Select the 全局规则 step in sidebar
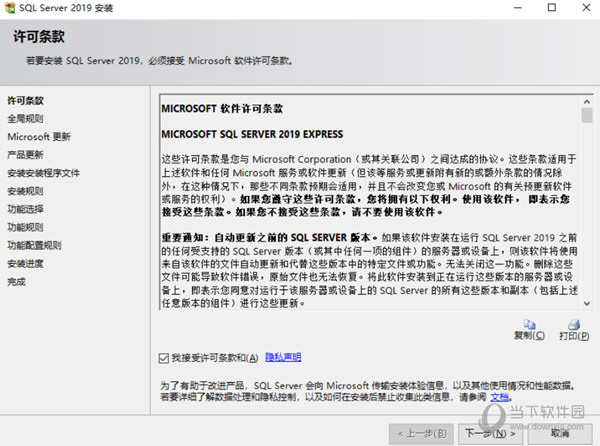 point(25,119)
